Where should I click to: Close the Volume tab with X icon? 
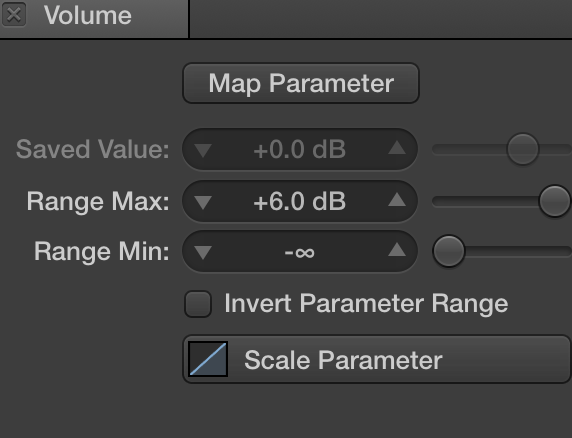pos(14,15)
